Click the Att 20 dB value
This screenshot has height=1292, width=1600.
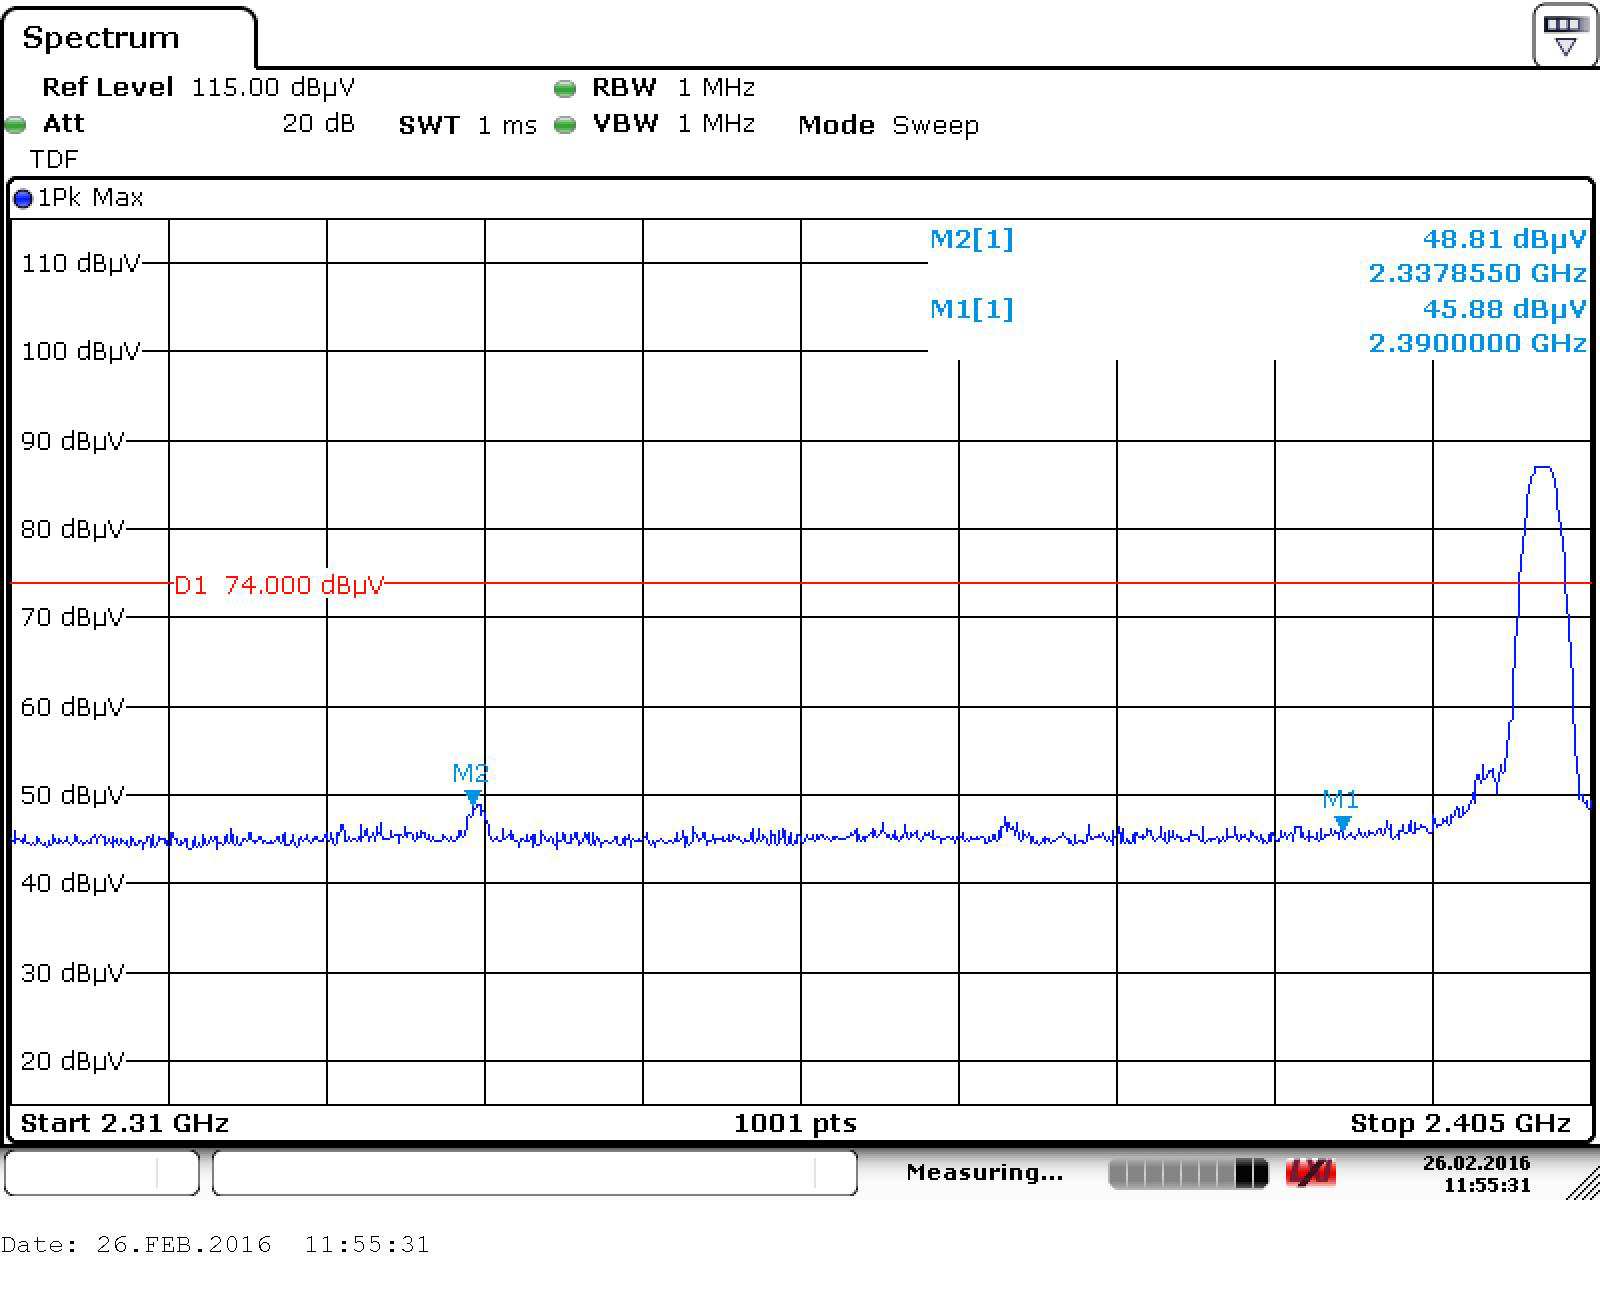click(x=318, y=124)
